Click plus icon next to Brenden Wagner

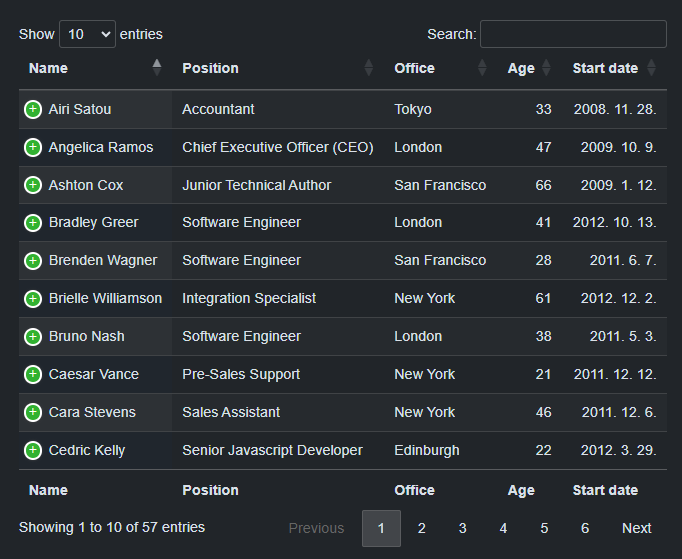[33, 261]
